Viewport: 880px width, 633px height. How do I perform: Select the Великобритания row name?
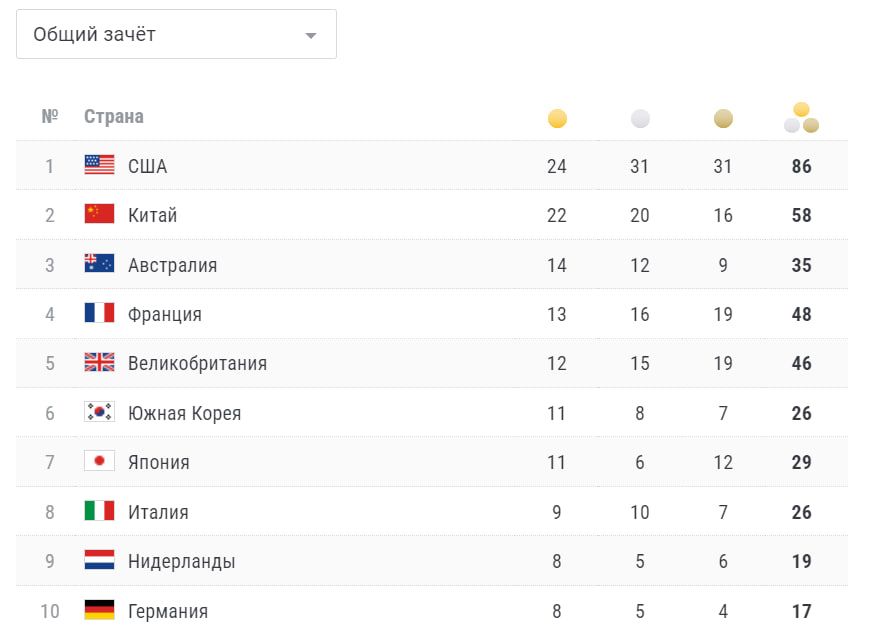(x=197, y=363)
